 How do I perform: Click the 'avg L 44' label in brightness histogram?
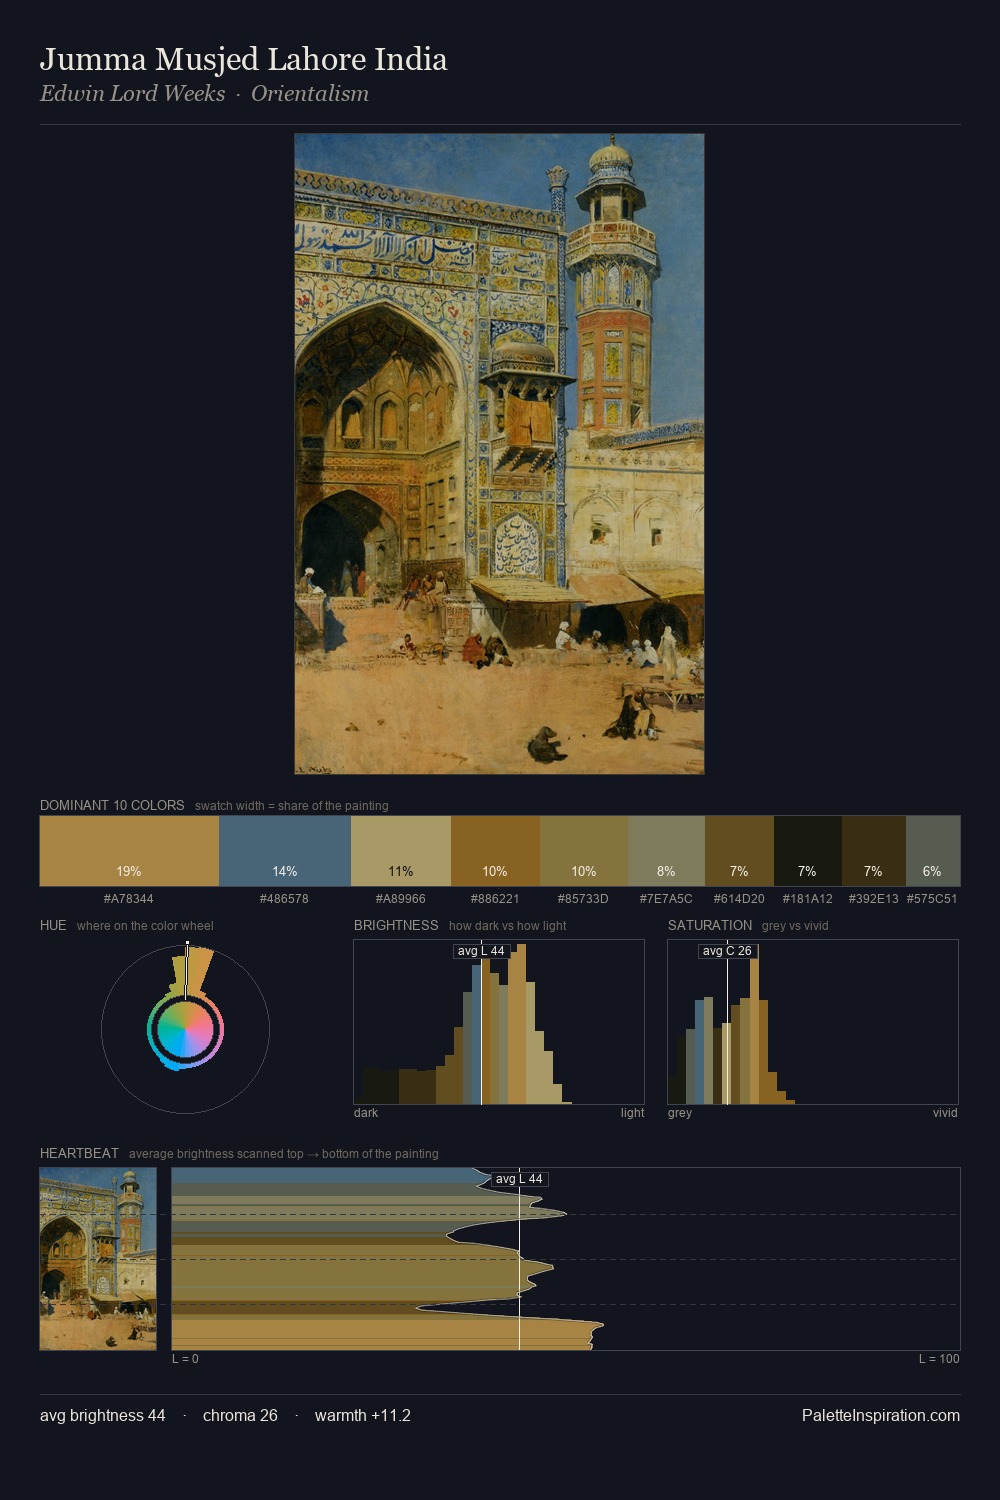pos(481,951)
